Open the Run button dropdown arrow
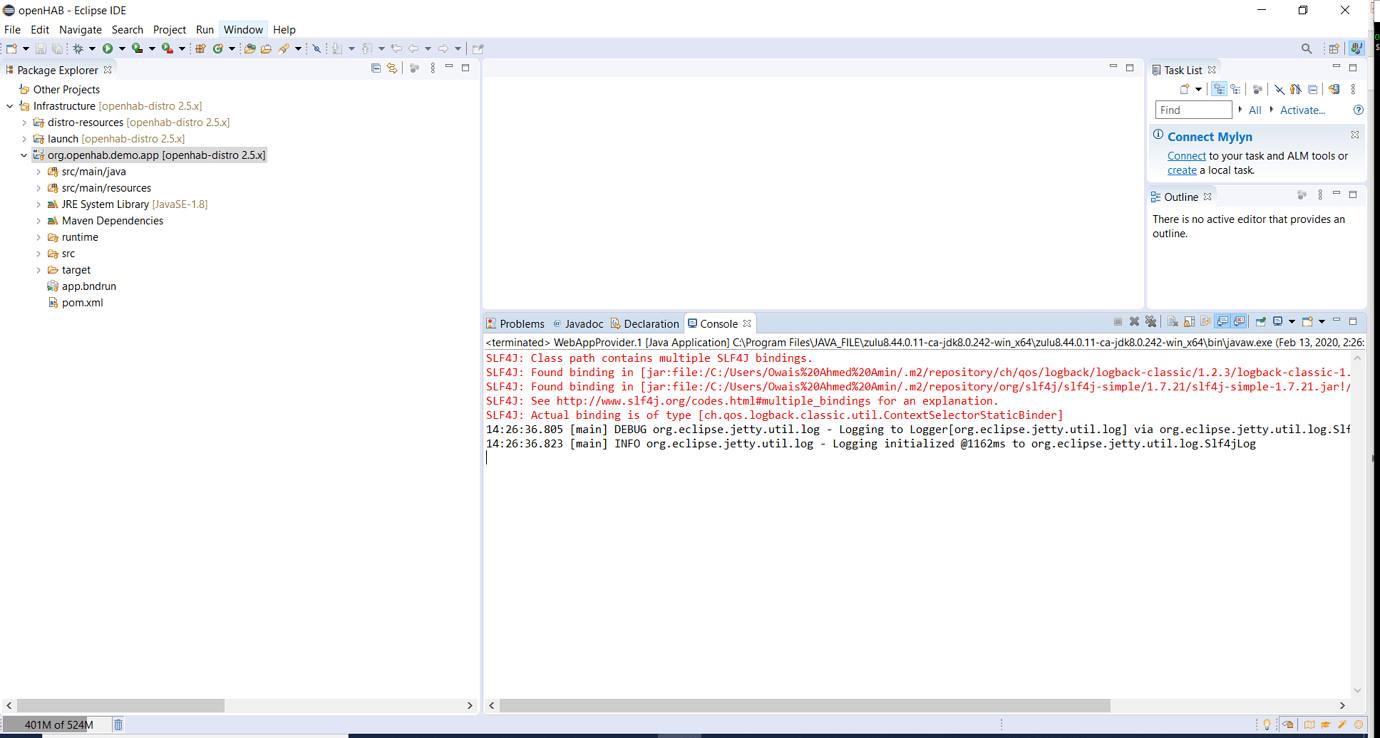1380x738 pixels. click(x=122, y=48)
